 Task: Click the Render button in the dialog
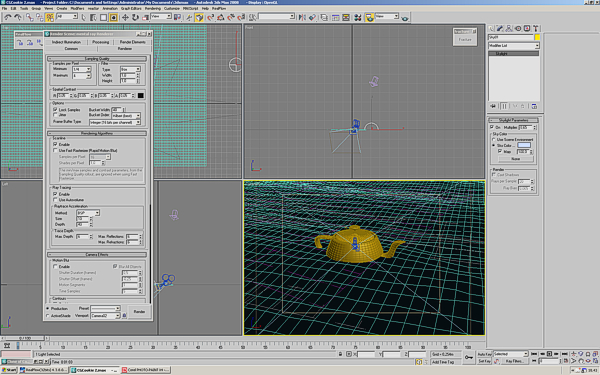tap(139, 312)
